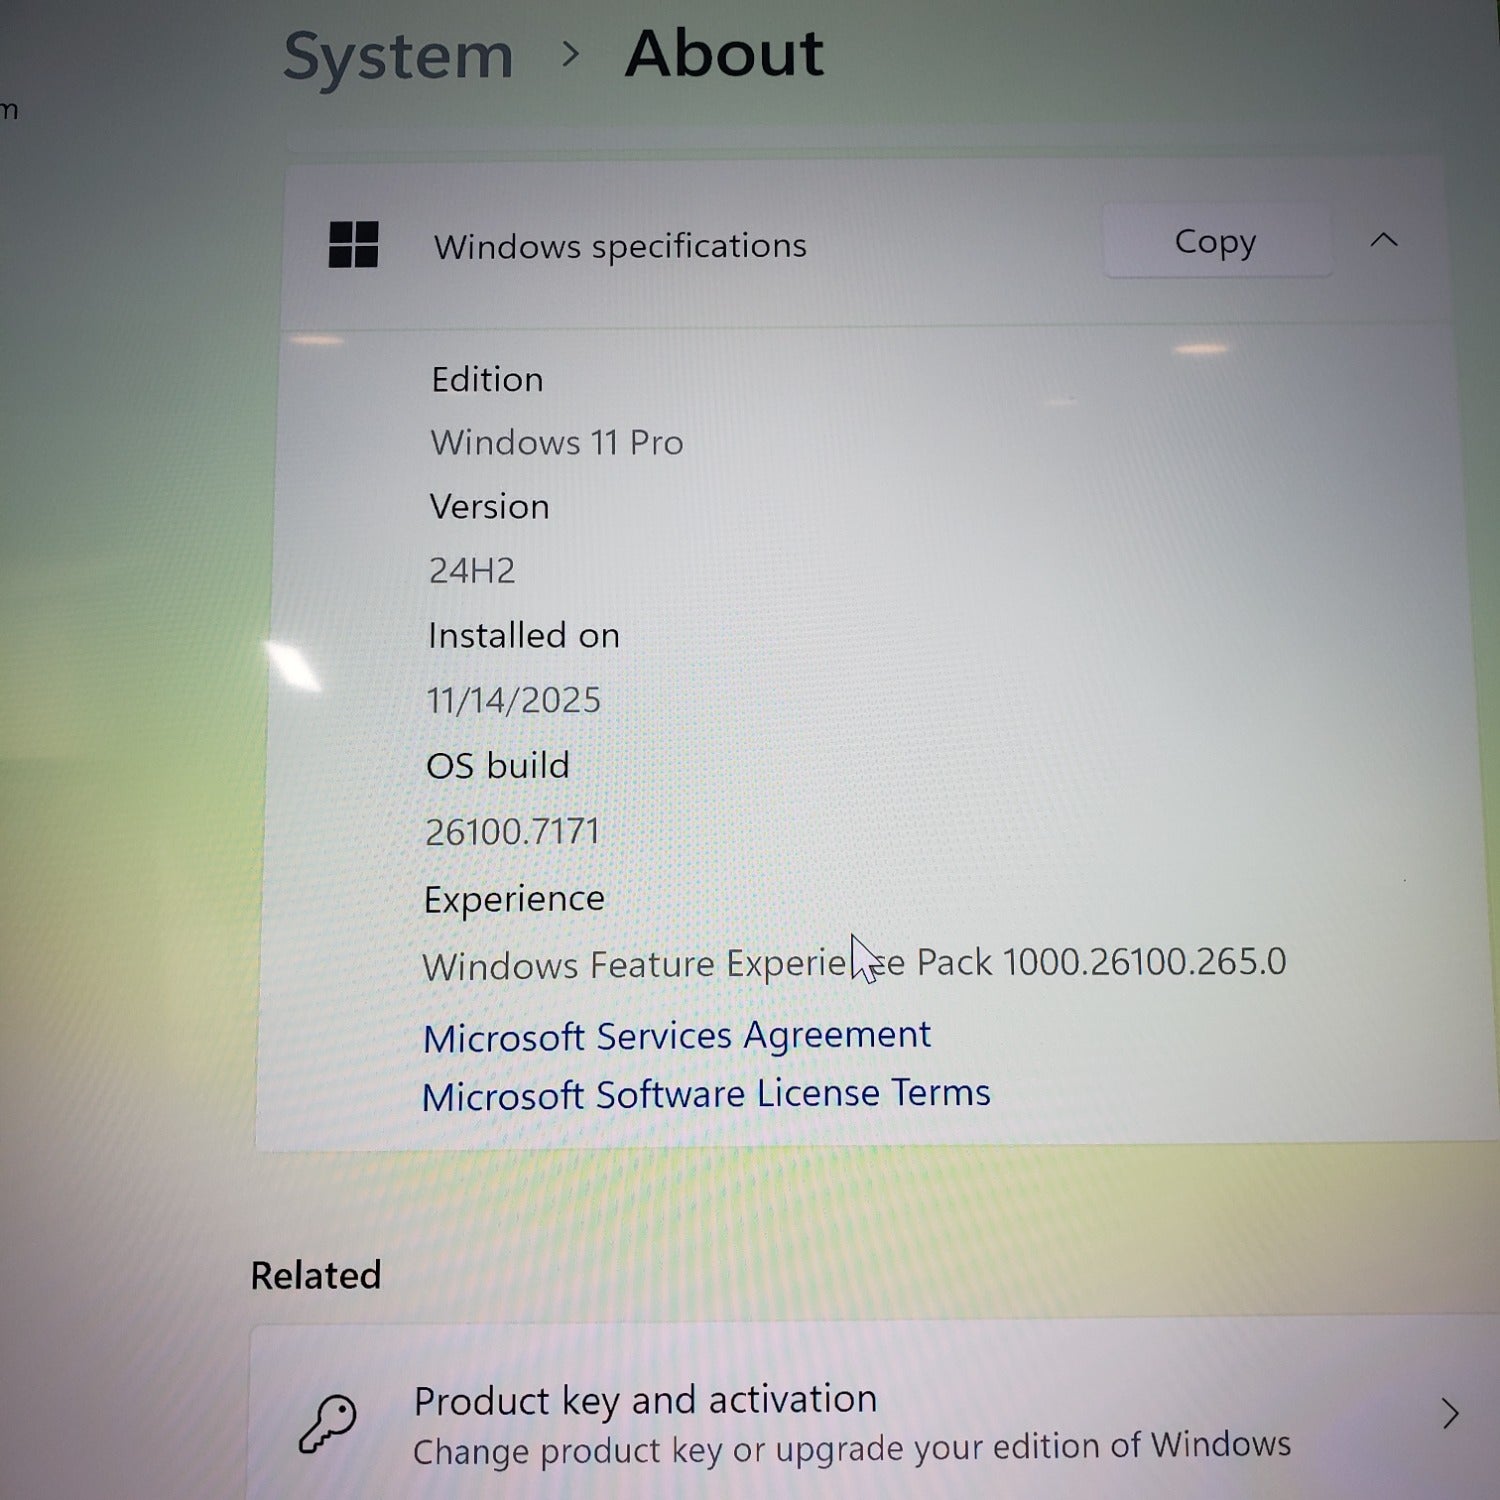The image size is (1500, 1500).
Task: Click the Change product key description text
Action: click(852, 1448)
